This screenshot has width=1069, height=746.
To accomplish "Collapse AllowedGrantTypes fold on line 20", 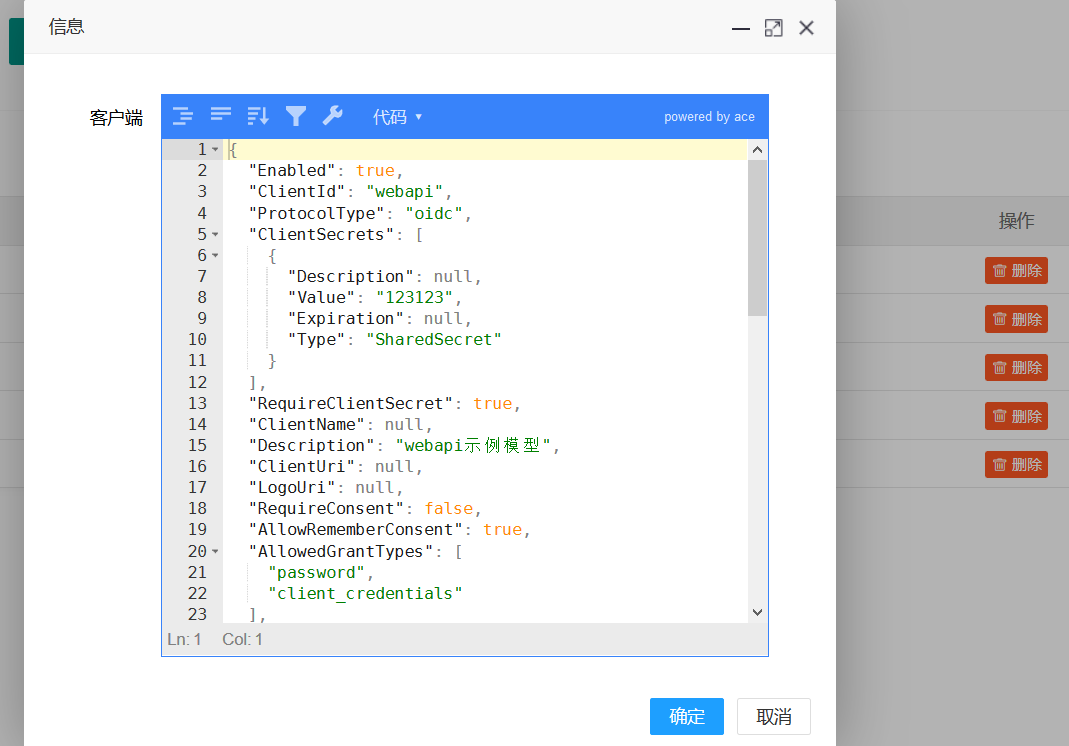I will (215, 551).
